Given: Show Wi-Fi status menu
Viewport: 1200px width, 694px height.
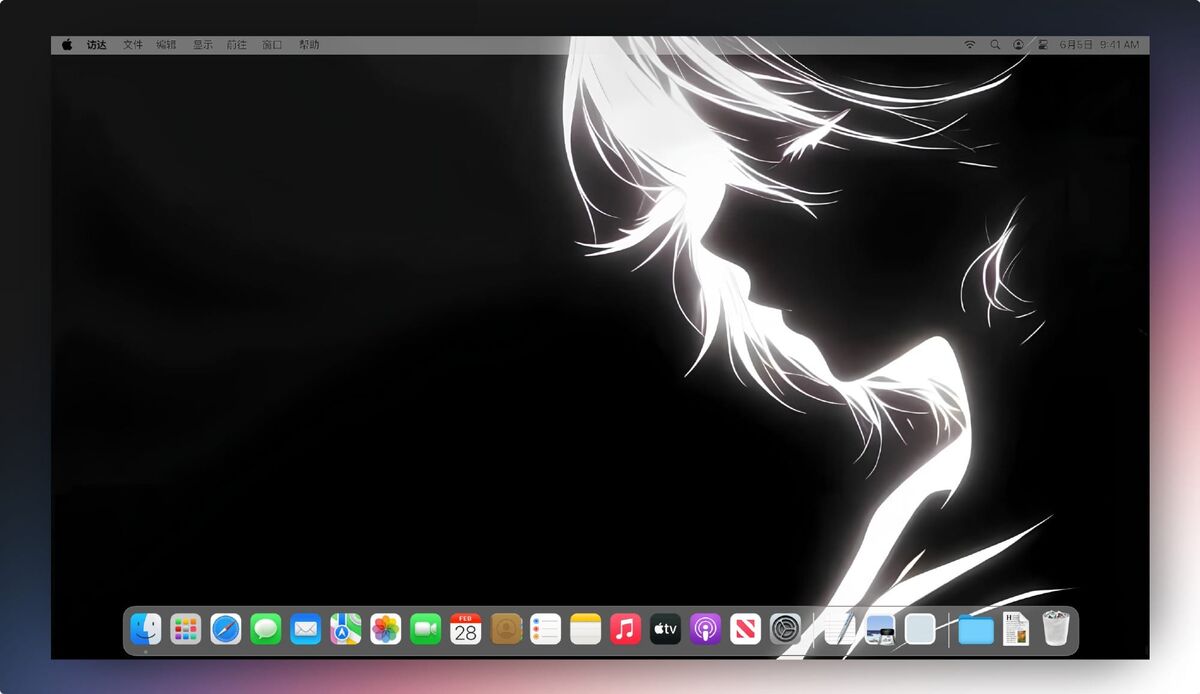Looking at the screenshot, I should (x=969, y=45).
